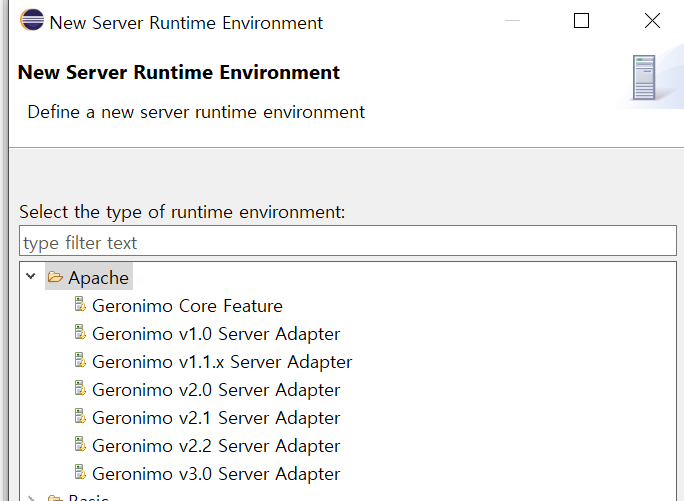Maximize the New Server Runtime Environment dialog
The height and width of the screenshot is (501, 684).
point(581,21)
